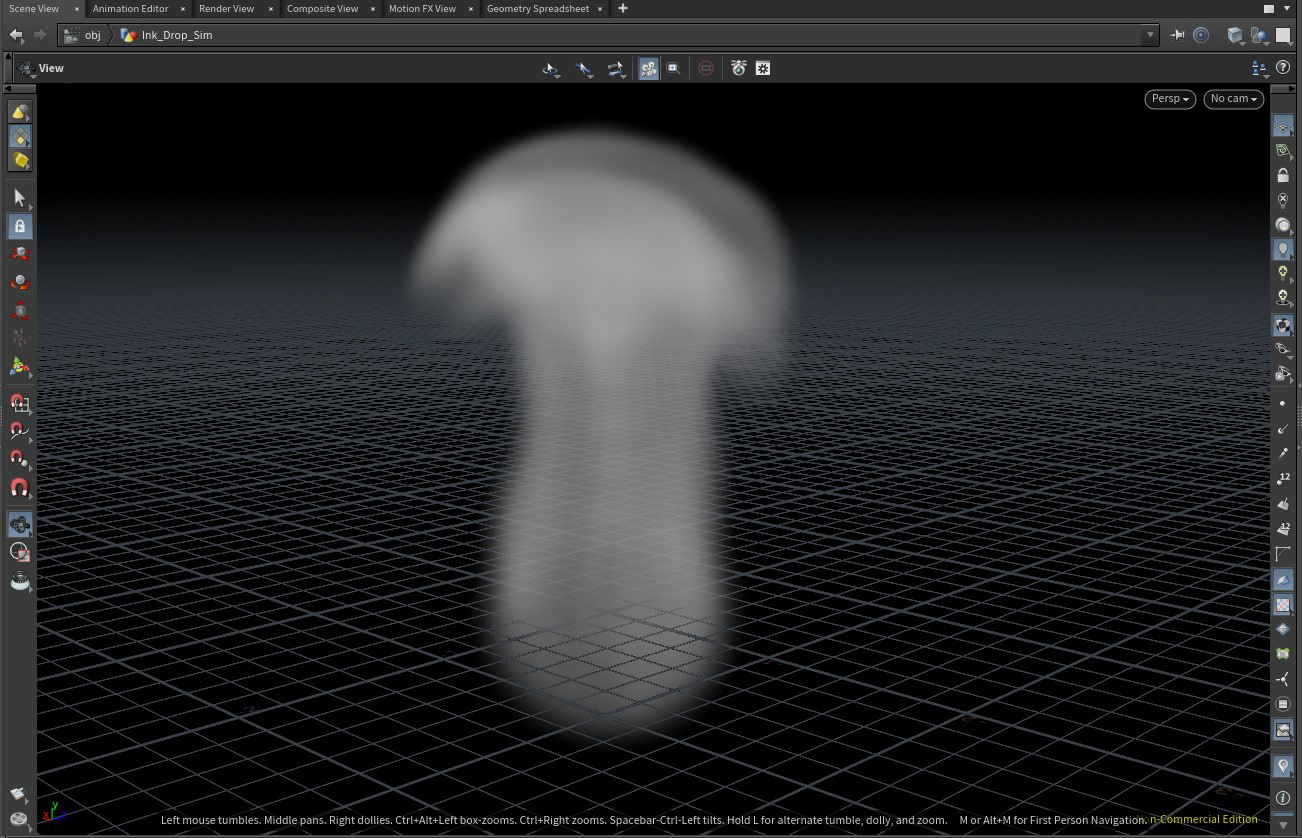Toggle the pin pane icon in path bar

[x=1178, y=35]
